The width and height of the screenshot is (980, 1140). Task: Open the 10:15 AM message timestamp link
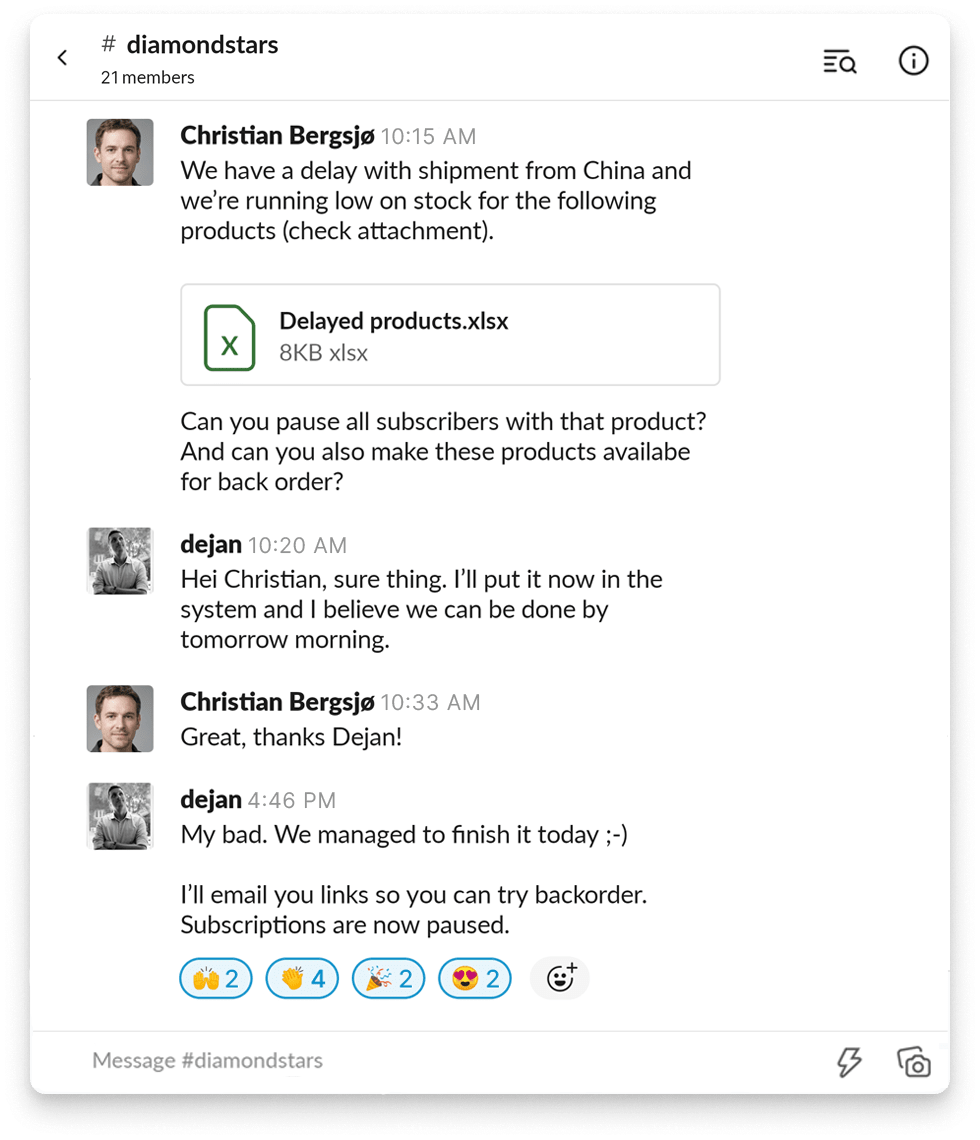click(428, 136)
